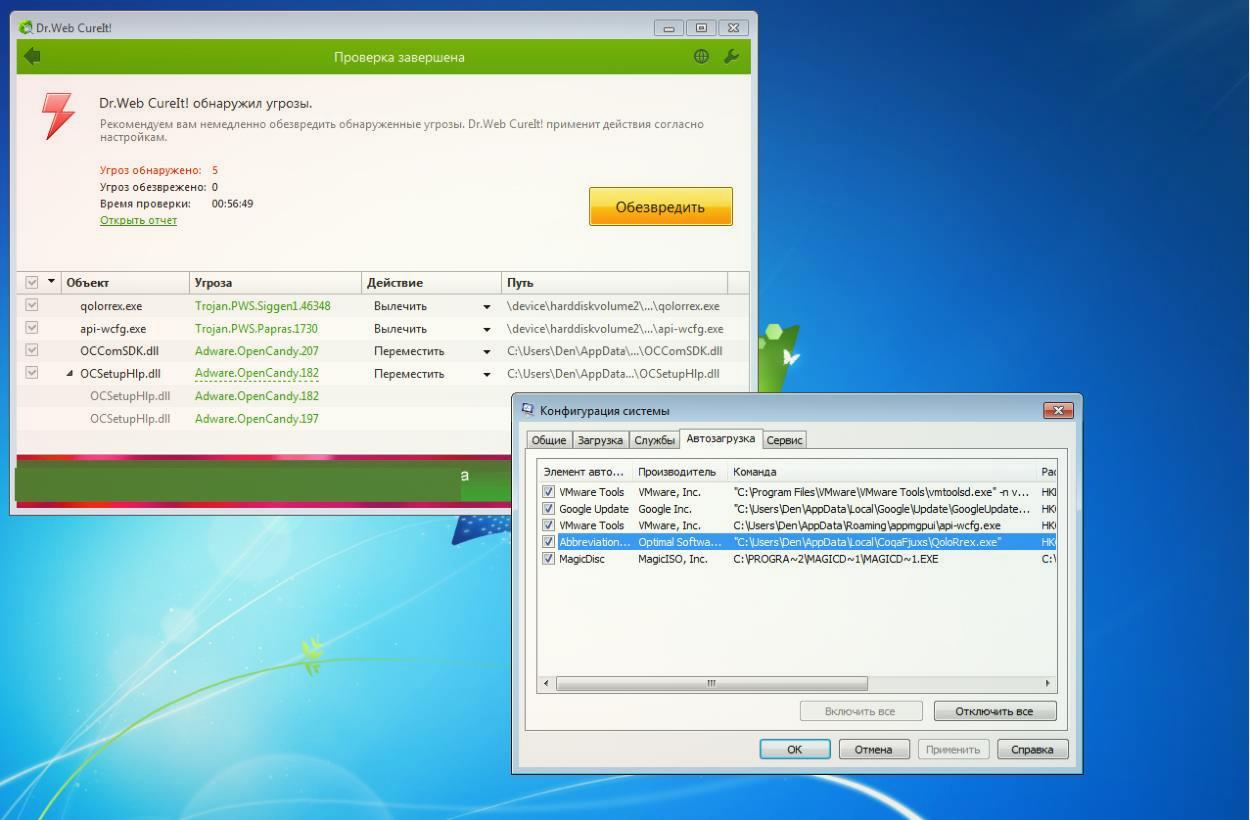Viewport: 1250px width, 820px height.
Task: Uncheck the Abbreviation startup item checkbox
Action: tap(548, 542)
